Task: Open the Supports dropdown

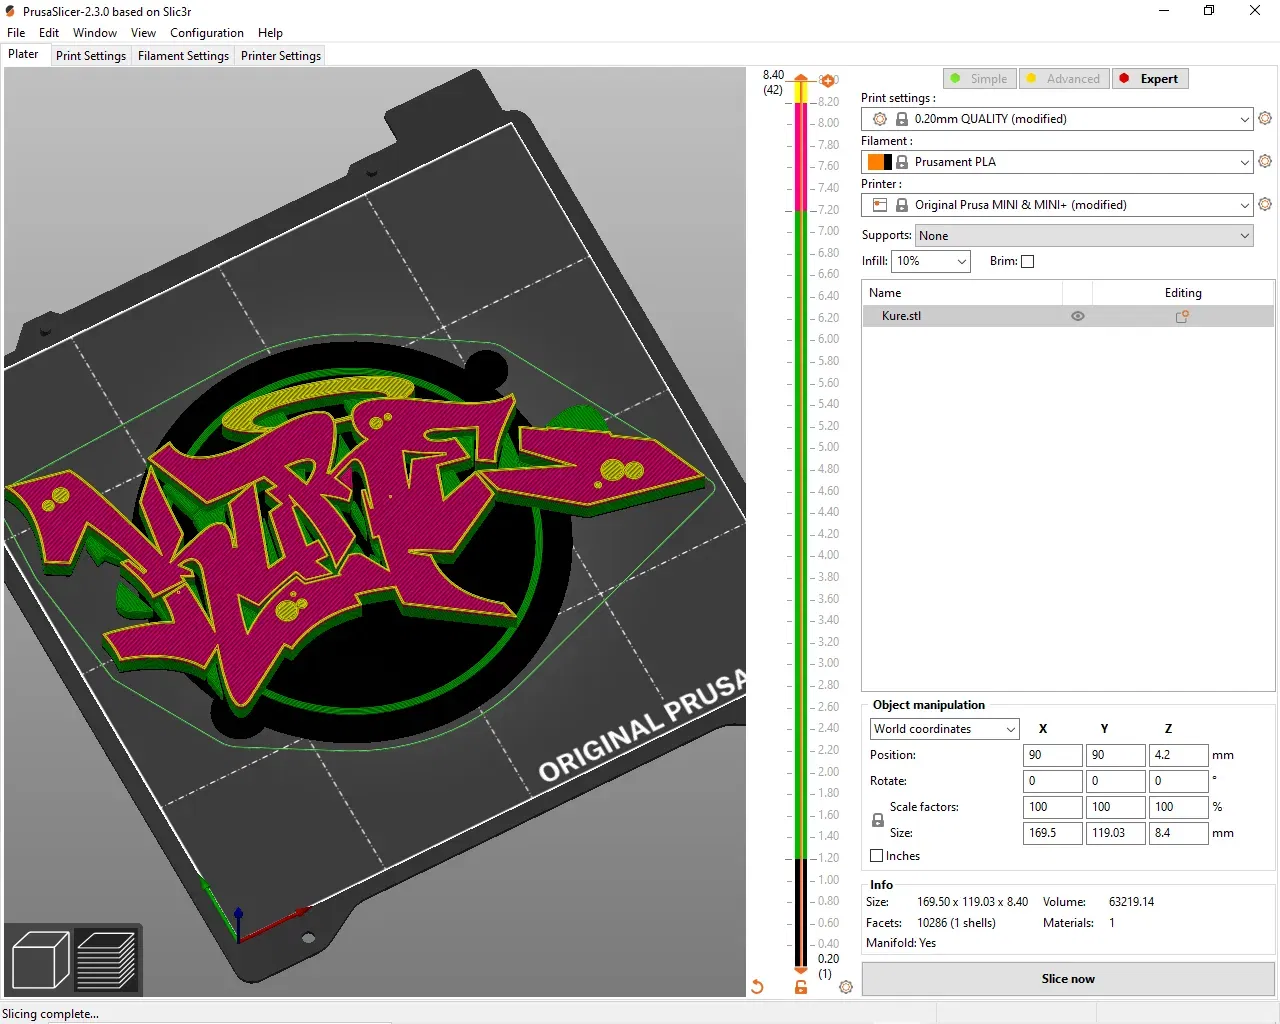Action: [x=1084, y=236]
